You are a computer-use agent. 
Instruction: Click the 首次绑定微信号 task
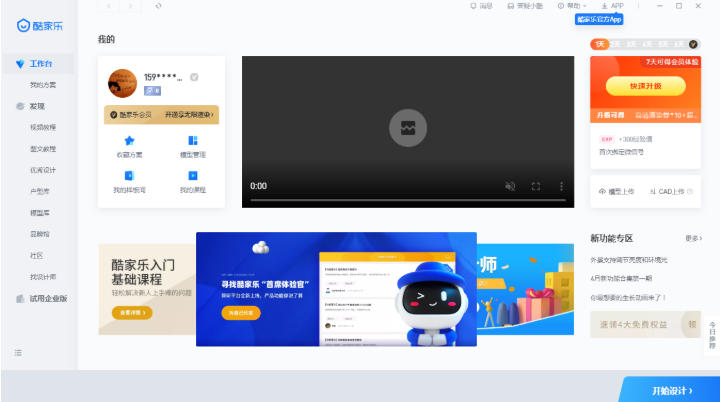pyautogui.click(x=622, y=152)
